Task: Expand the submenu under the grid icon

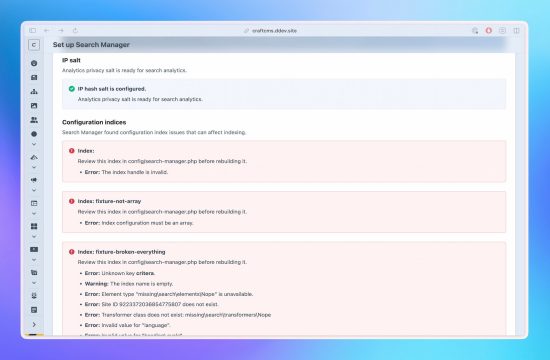Action: [x=34, y=236]
